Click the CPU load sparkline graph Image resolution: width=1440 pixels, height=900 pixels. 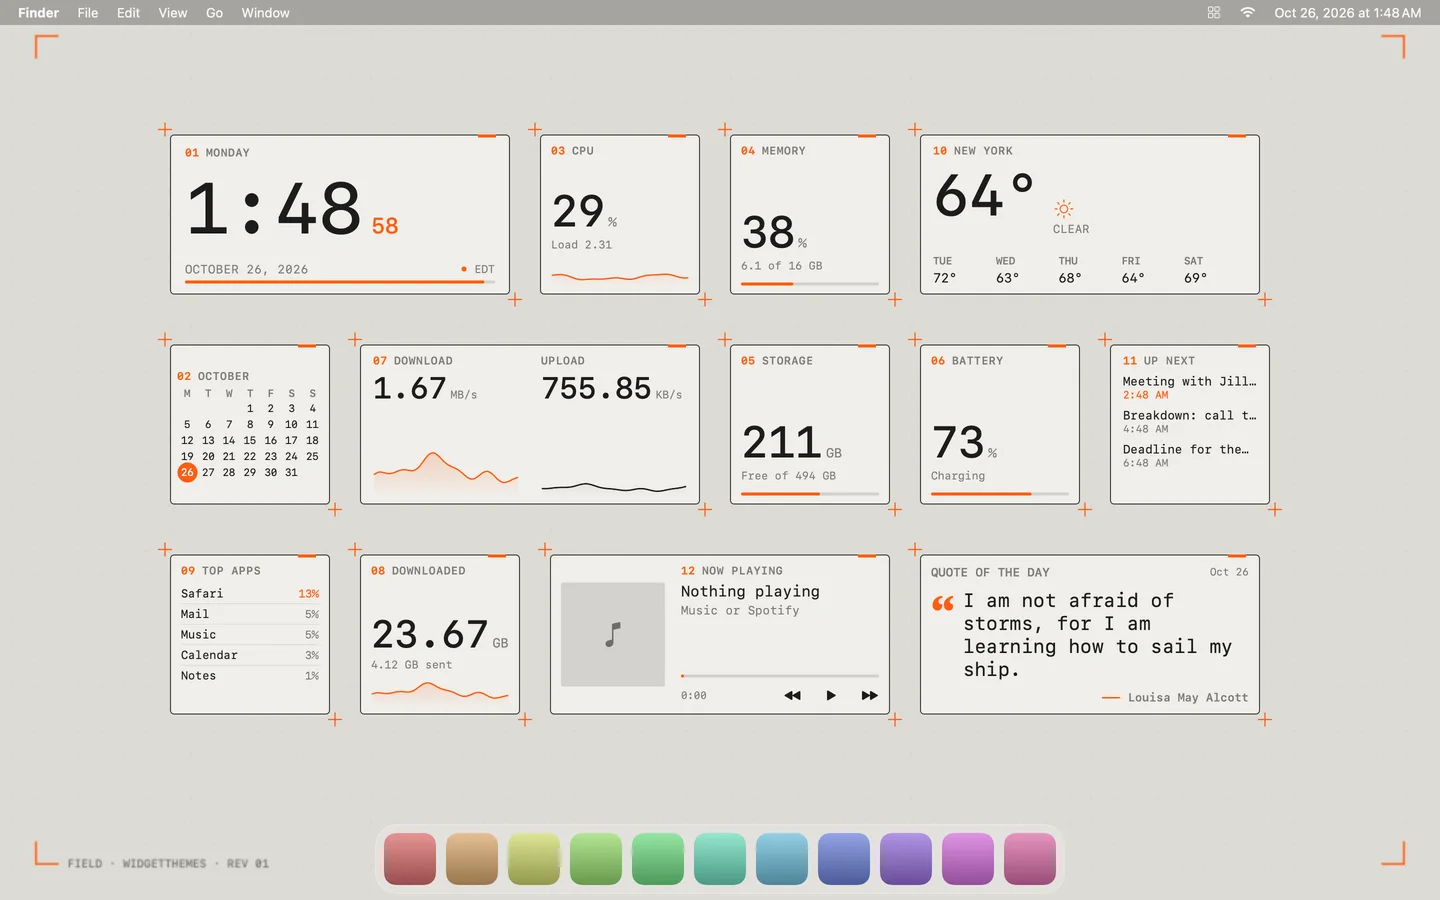coord(620,277)
